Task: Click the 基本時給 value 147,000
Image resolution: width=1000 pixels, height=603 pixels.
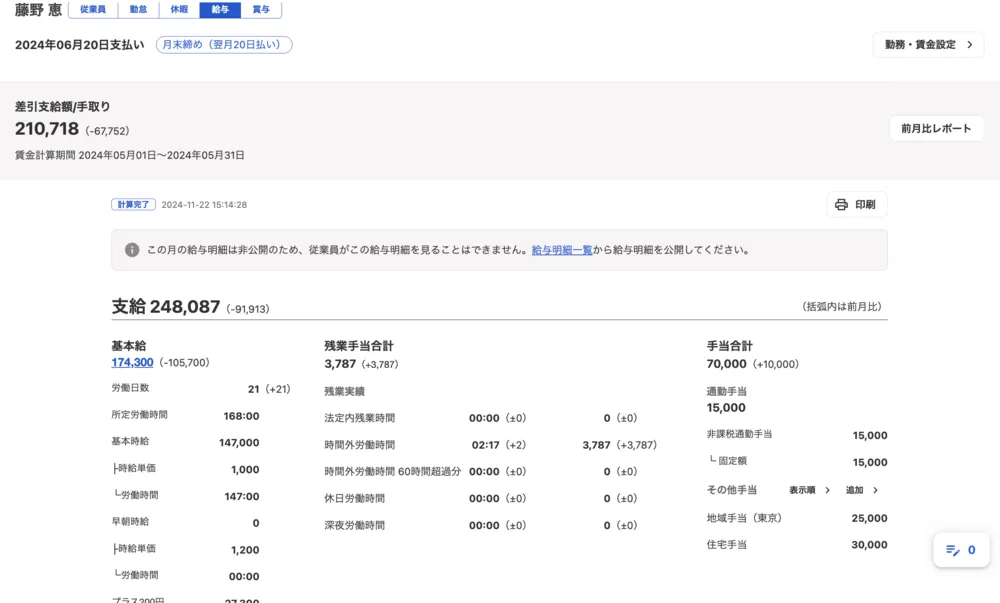Action: (x=239, y=442)
